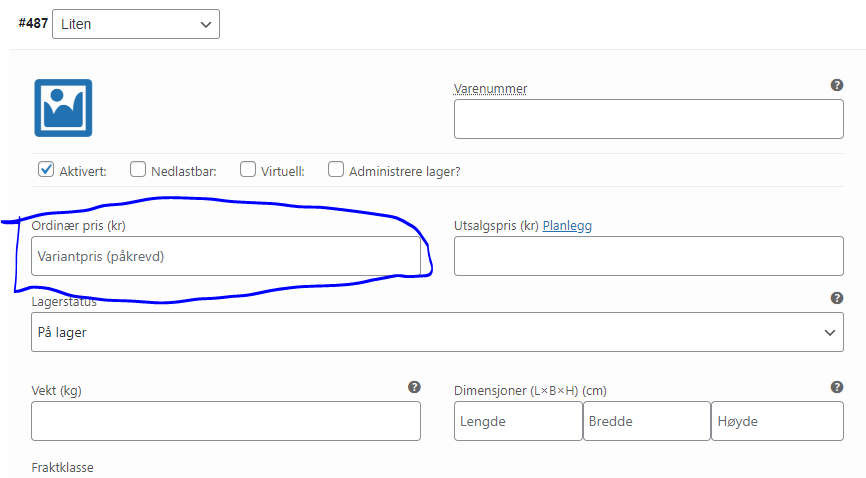Enable the Nedlastbar checkbox
The width and height of the screenshot is (866, 478).
pos(138,170)
